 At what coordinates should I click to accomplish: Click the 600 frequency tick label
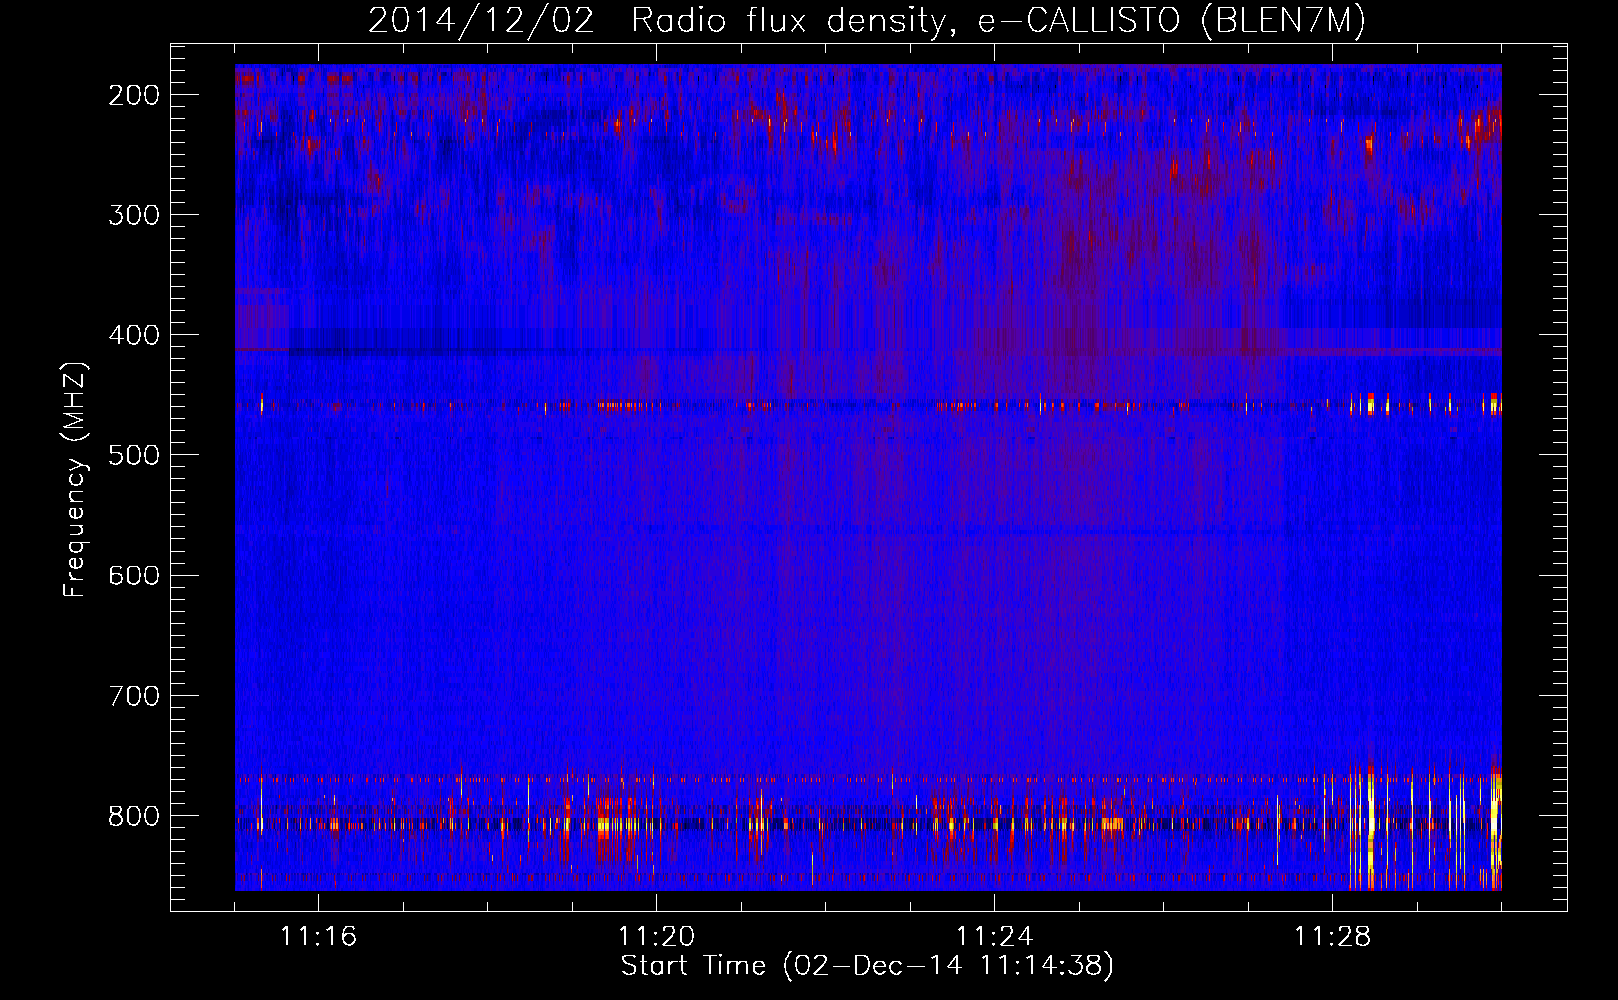[x=133, y=575]
